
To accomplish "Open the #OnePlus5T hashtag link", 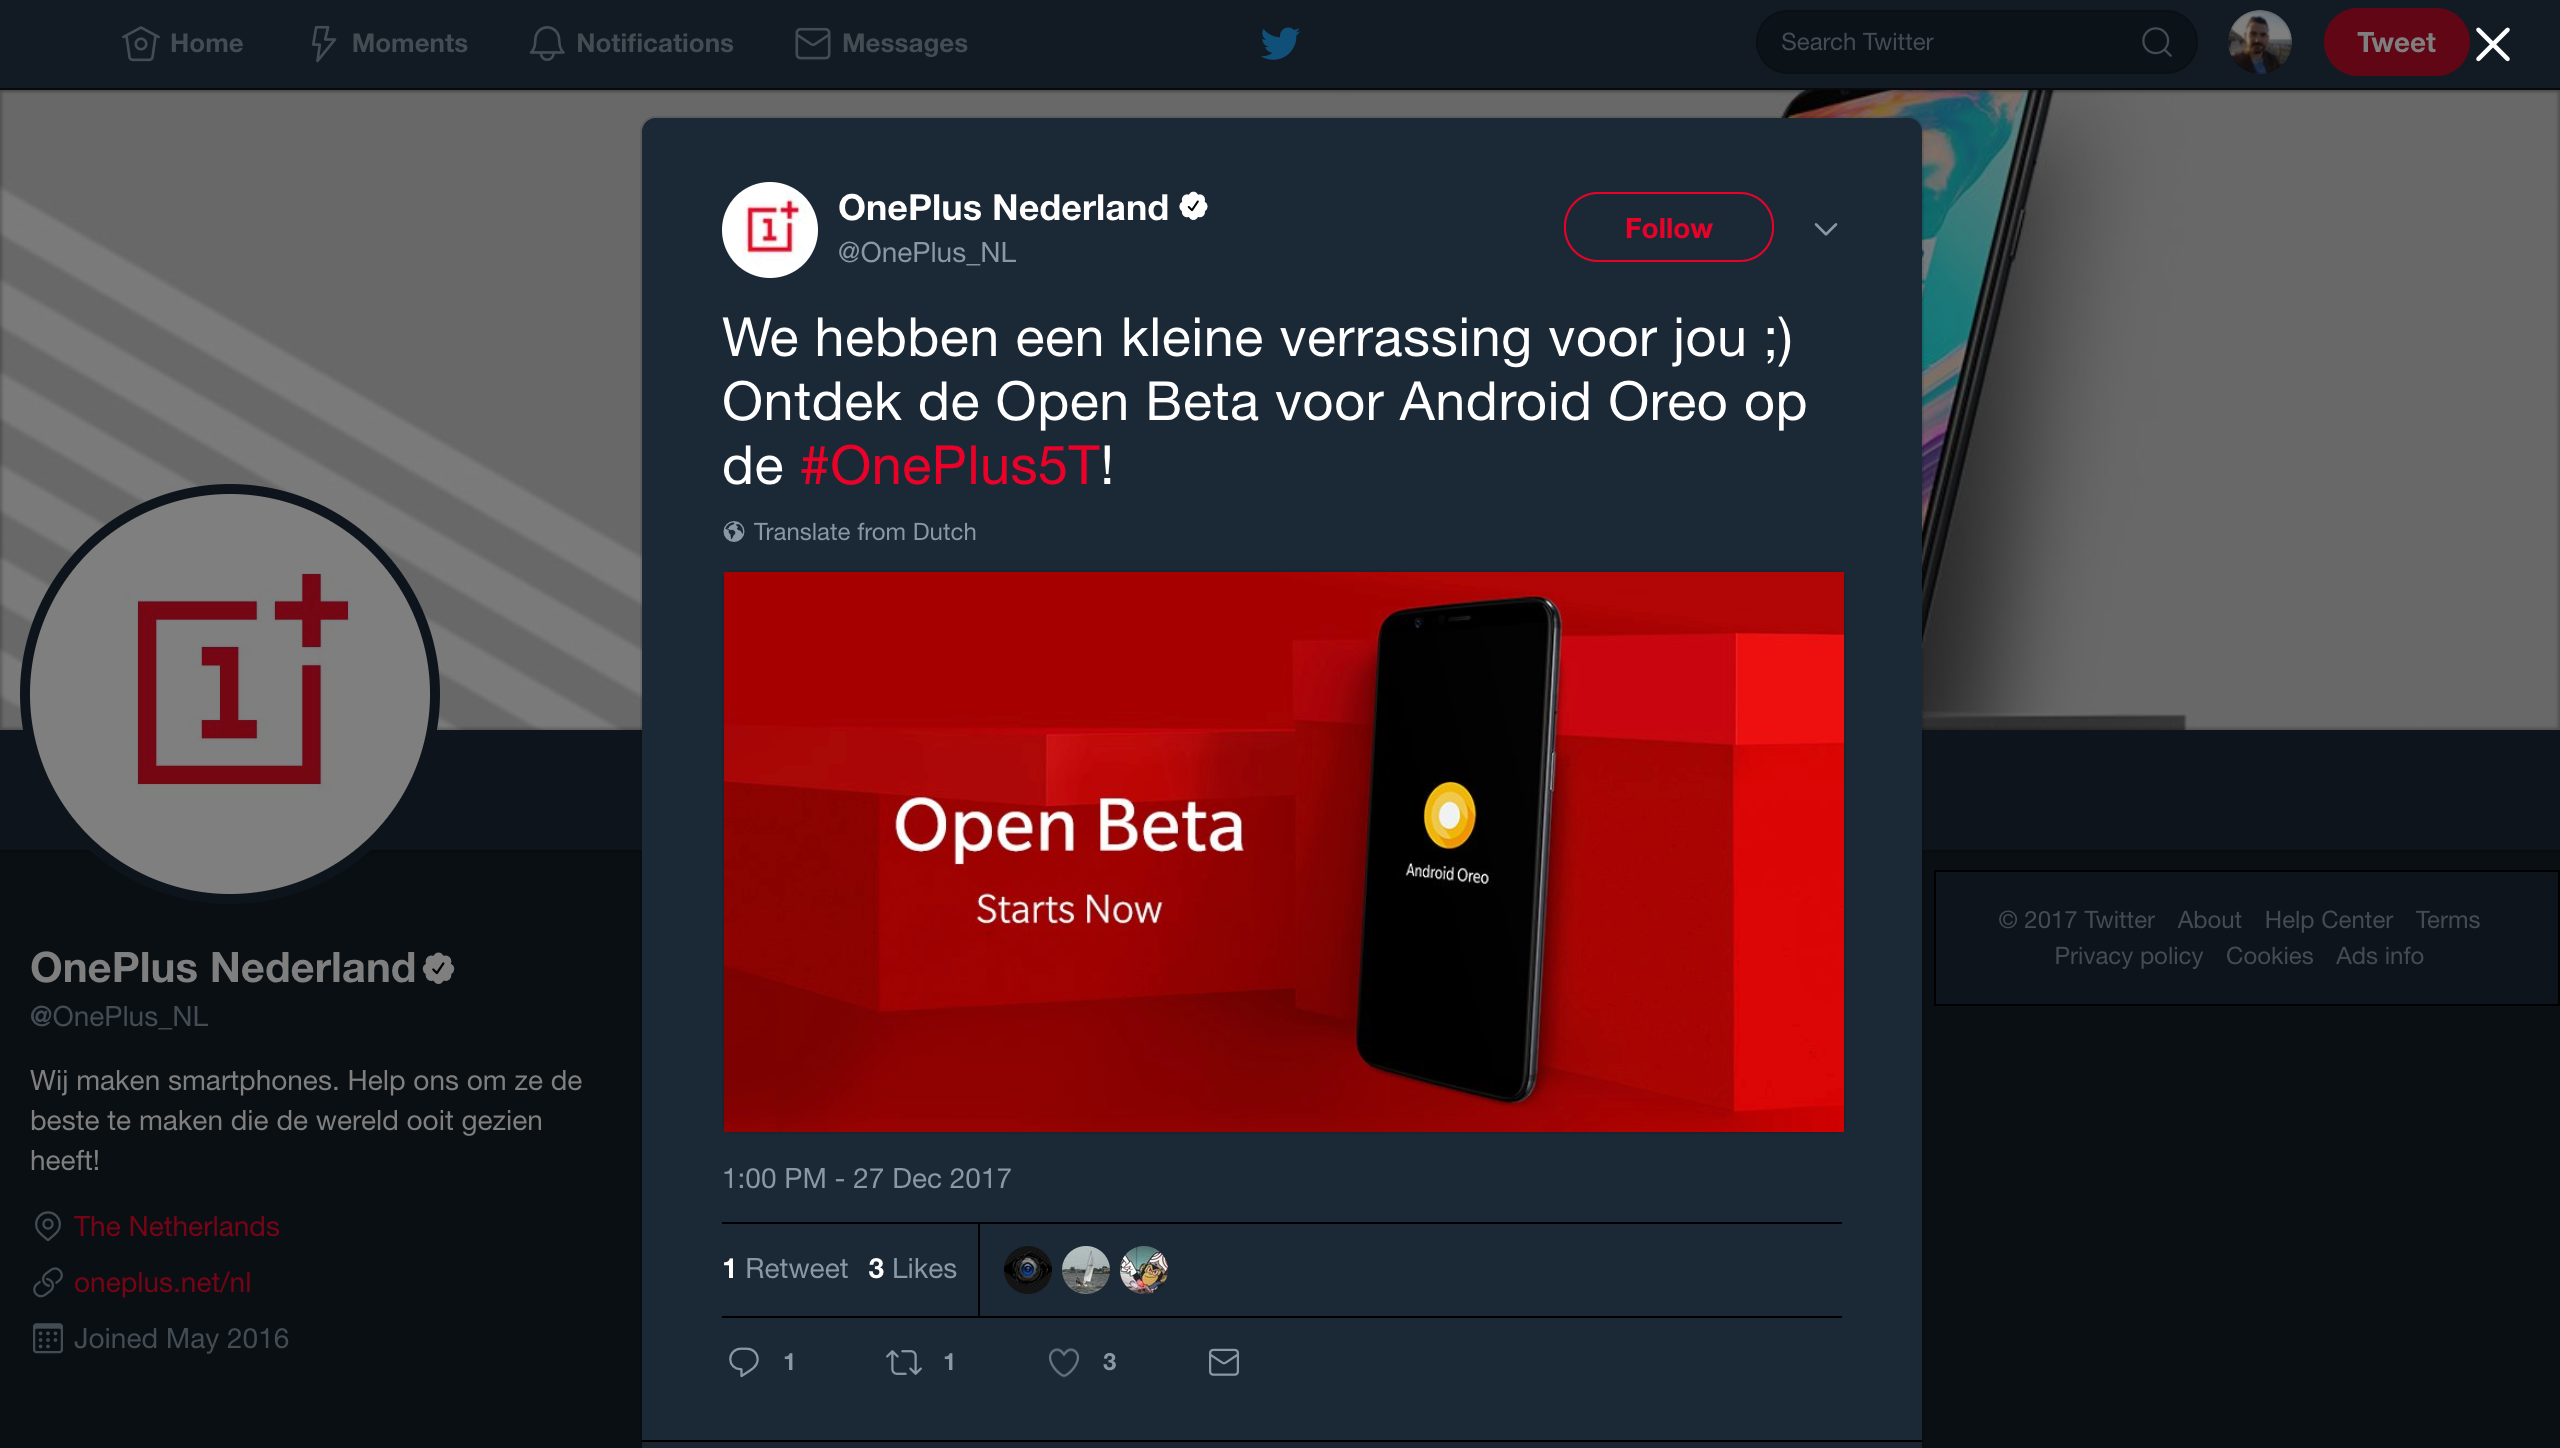I will point(950,466).
